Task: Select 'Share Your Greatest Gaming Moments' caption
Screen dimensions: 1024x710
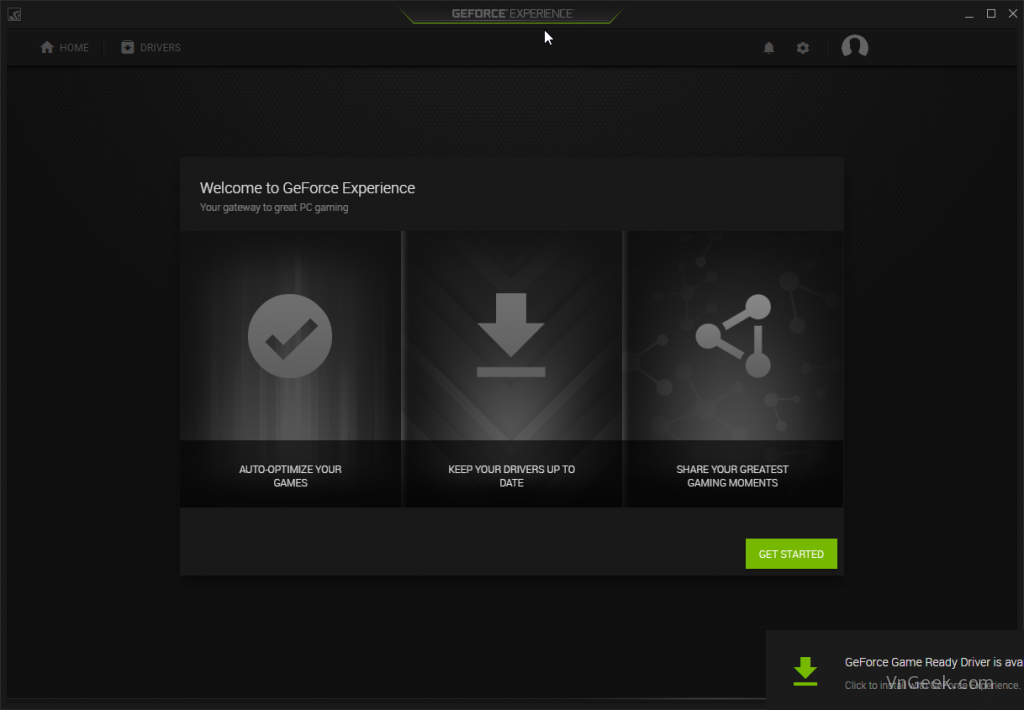Action: (x=732, y=476)
